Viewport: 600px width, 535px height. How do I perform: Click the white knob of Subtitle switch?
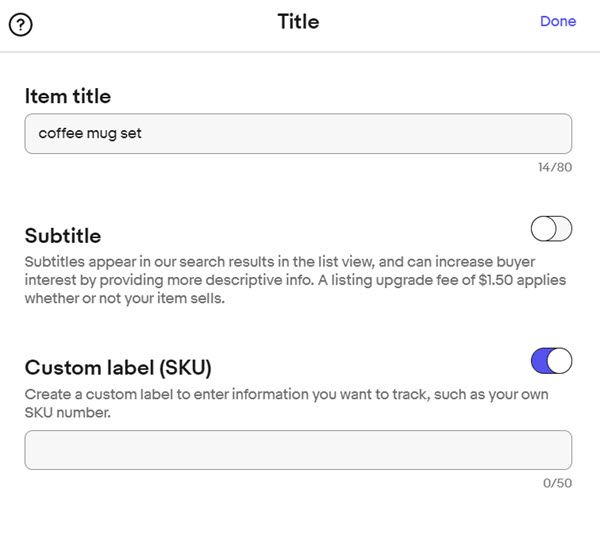click(x=544, y=229)
